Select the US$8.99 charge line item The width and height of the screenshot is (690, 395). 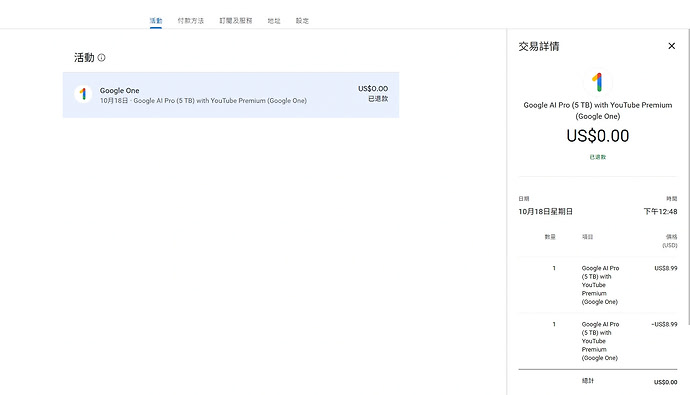(598, 285)
